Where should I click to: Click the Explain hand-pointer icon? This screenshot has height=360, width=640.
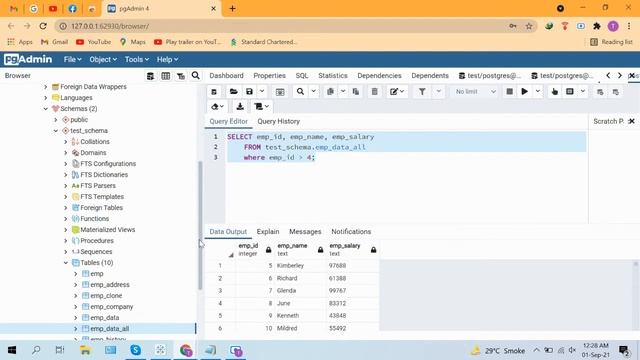tap(554, 92)
